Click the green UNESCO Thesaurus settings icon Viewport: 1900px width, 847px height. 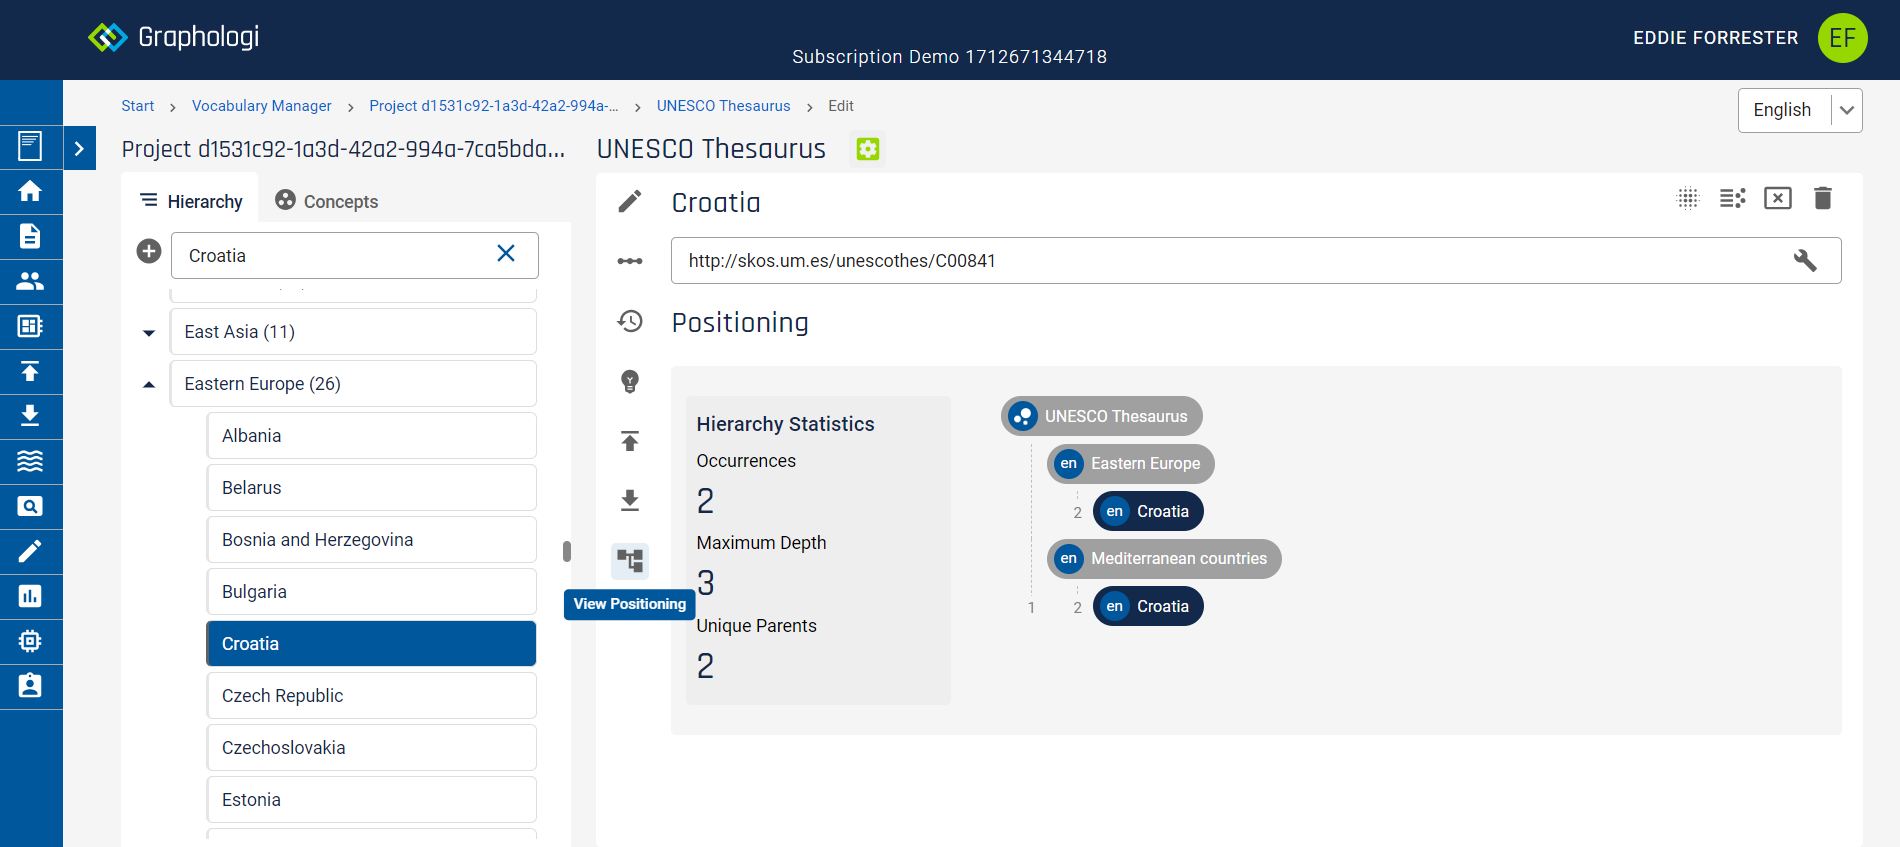click(868, 149)
